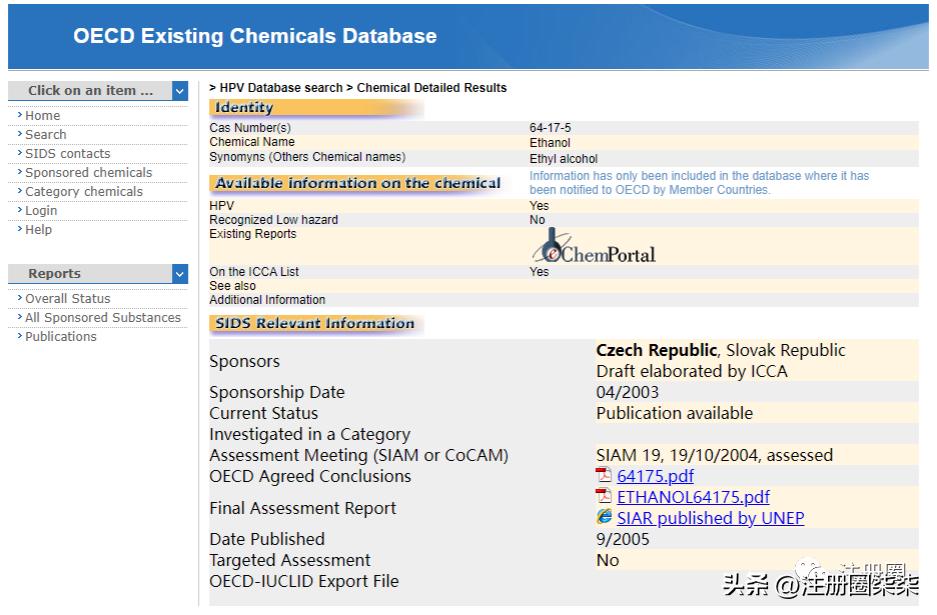The width and height of the screenshot is (937, 615).
Task: Collapse the Reports section arrow
Action: coord(179,274)
